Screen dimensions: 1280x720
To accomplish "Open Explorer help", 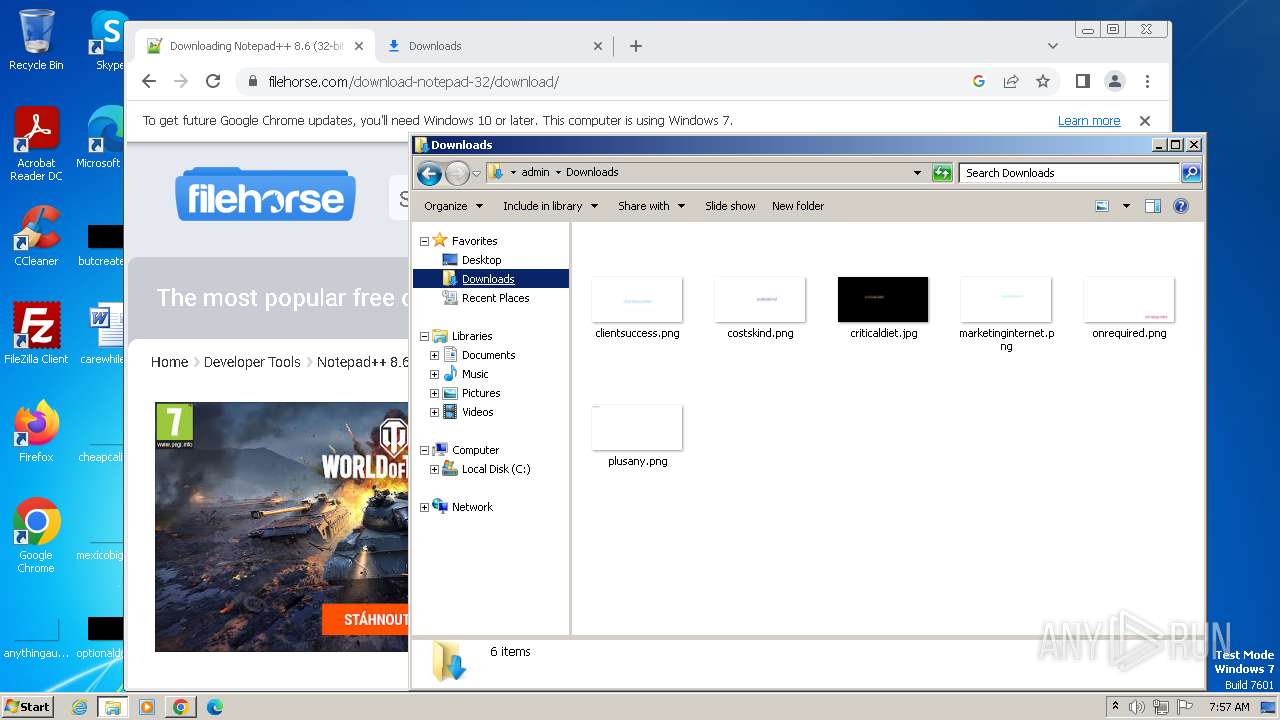I will pos(1181,206).
